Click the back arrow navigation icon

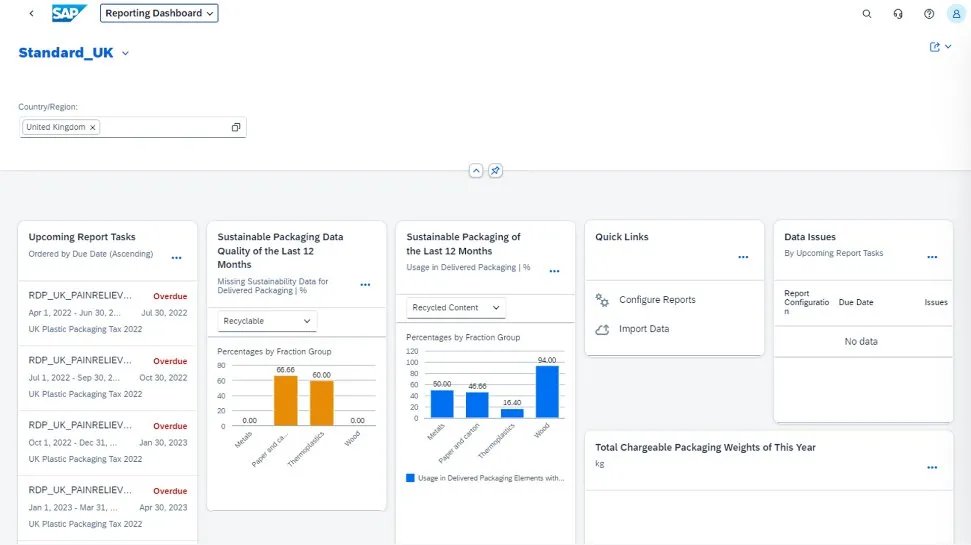[x=31, y=14]
